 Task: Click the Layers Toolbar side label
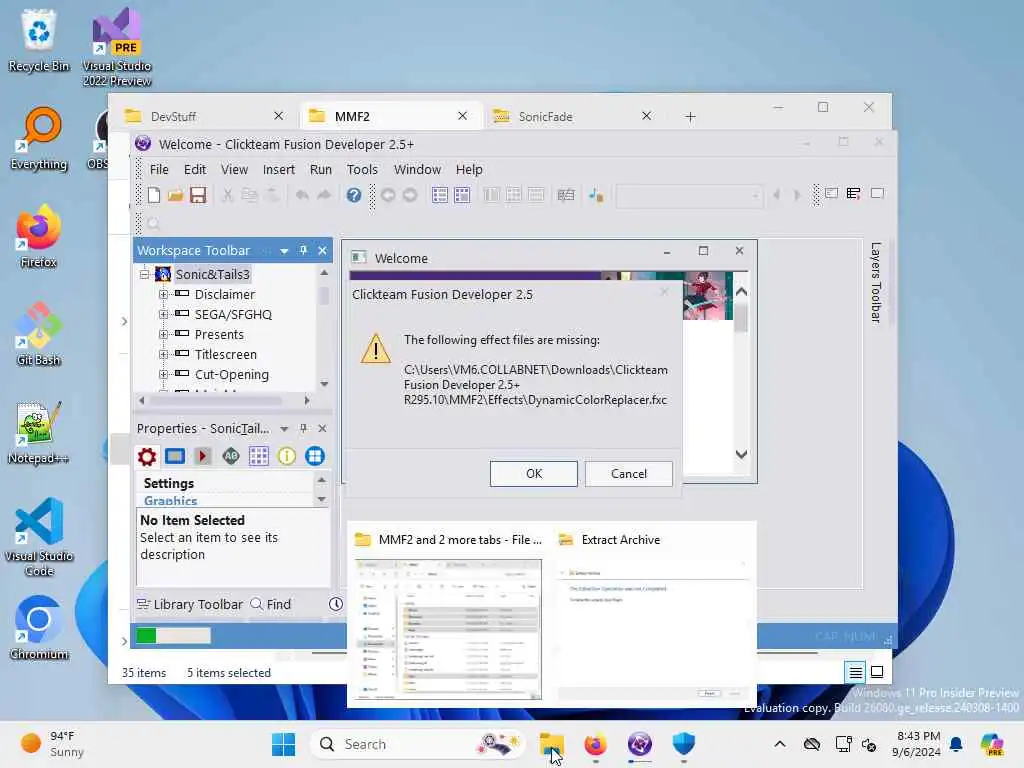[x=876, y=282]
